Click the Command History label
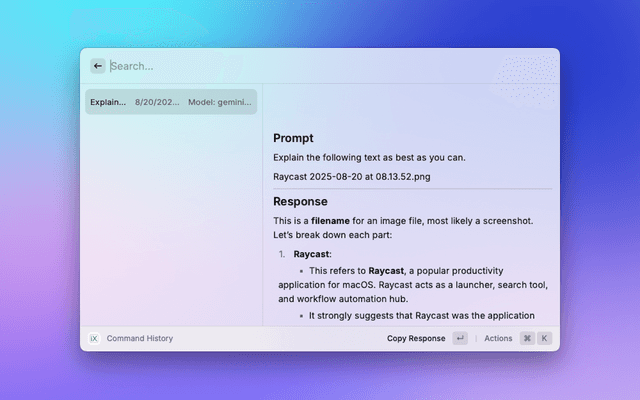 coord(139,338)
